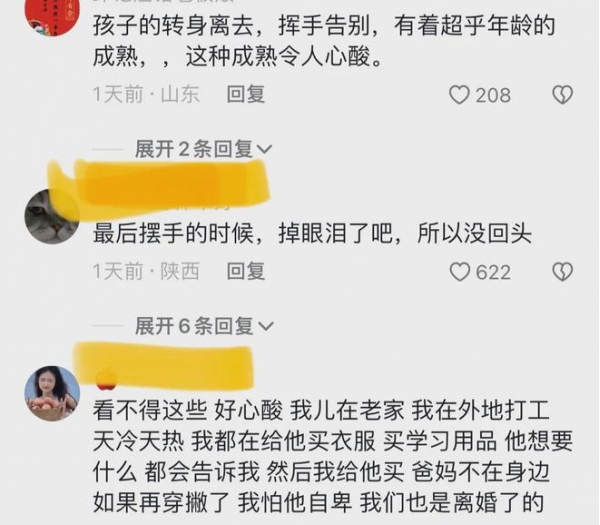Select comment text 看不得这些 好心酸

tap(188, 410)
